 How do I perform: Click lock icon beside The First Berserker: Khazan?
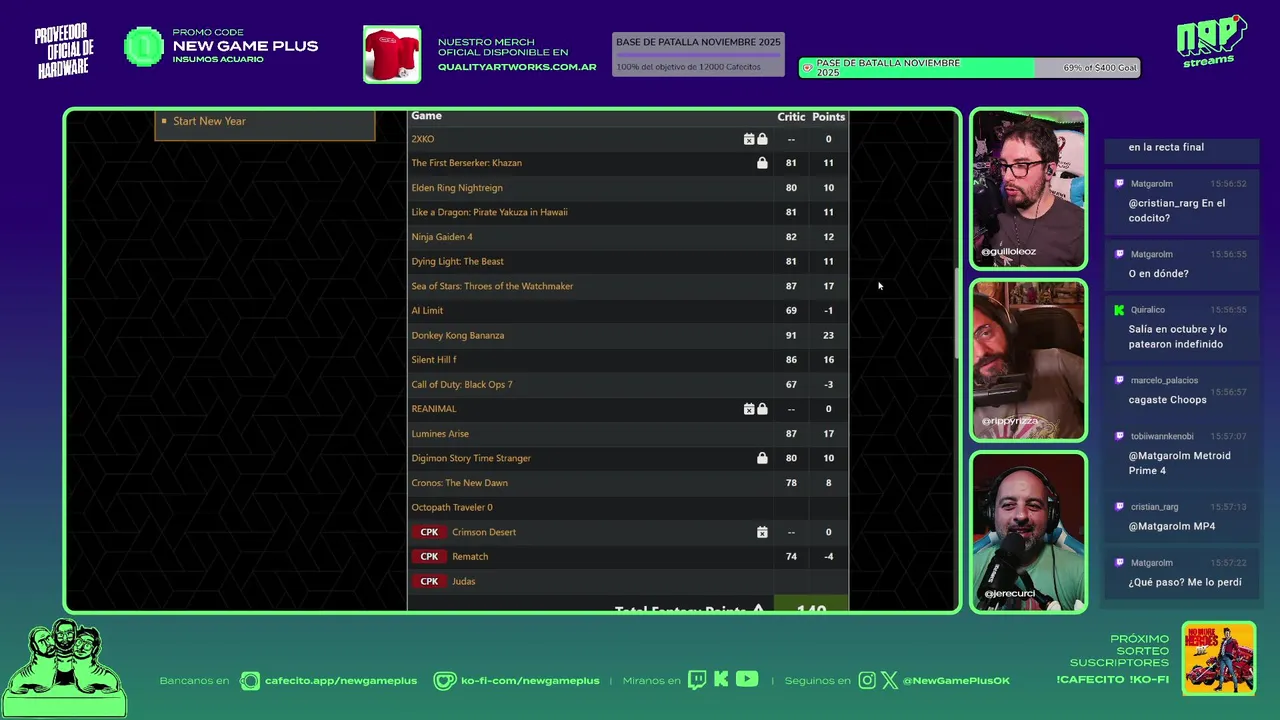click(762, 163)
